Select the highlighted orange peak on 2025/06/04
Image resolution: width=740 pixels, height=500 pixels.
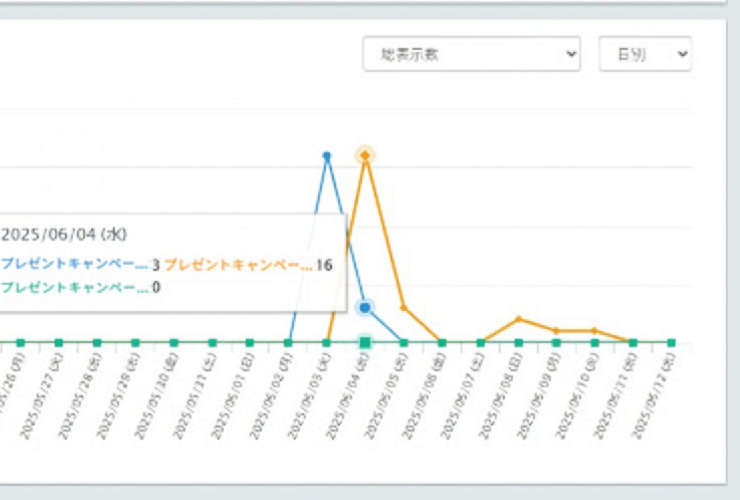[365, 155]
